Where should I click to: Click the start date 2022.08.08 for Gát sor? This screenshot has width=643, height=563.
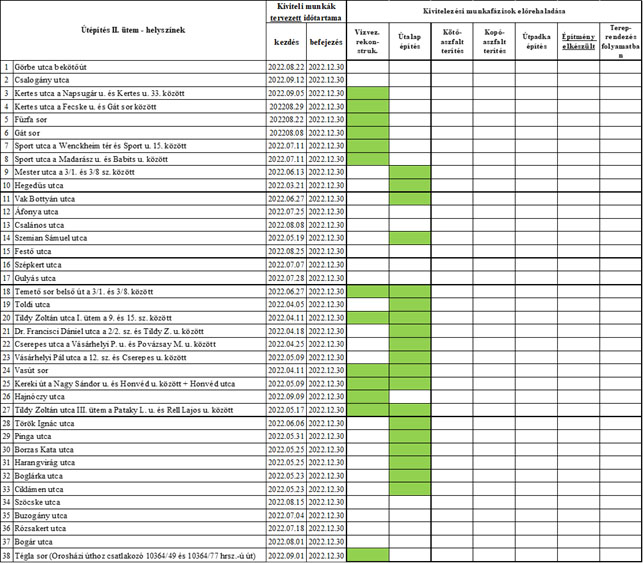point(285,132)
